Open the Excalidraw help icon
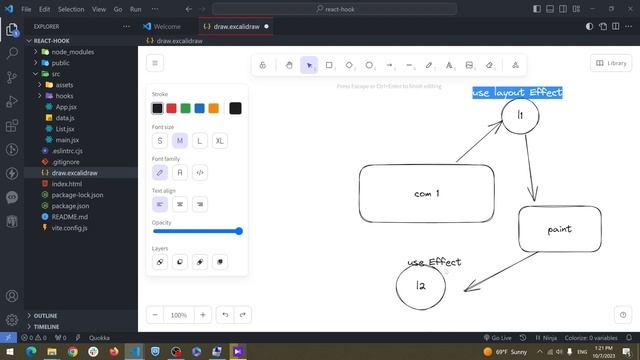Viewport: 640px width, 360px height. 623,315
